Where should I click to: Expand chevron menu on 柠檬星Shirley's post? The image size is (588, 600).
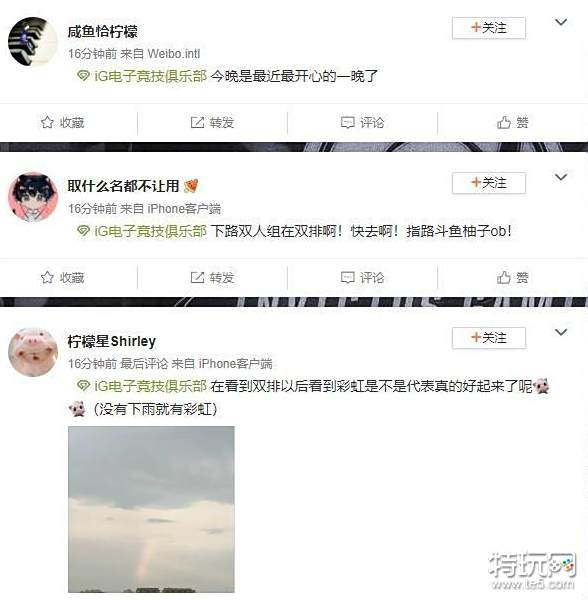point(561,332)
